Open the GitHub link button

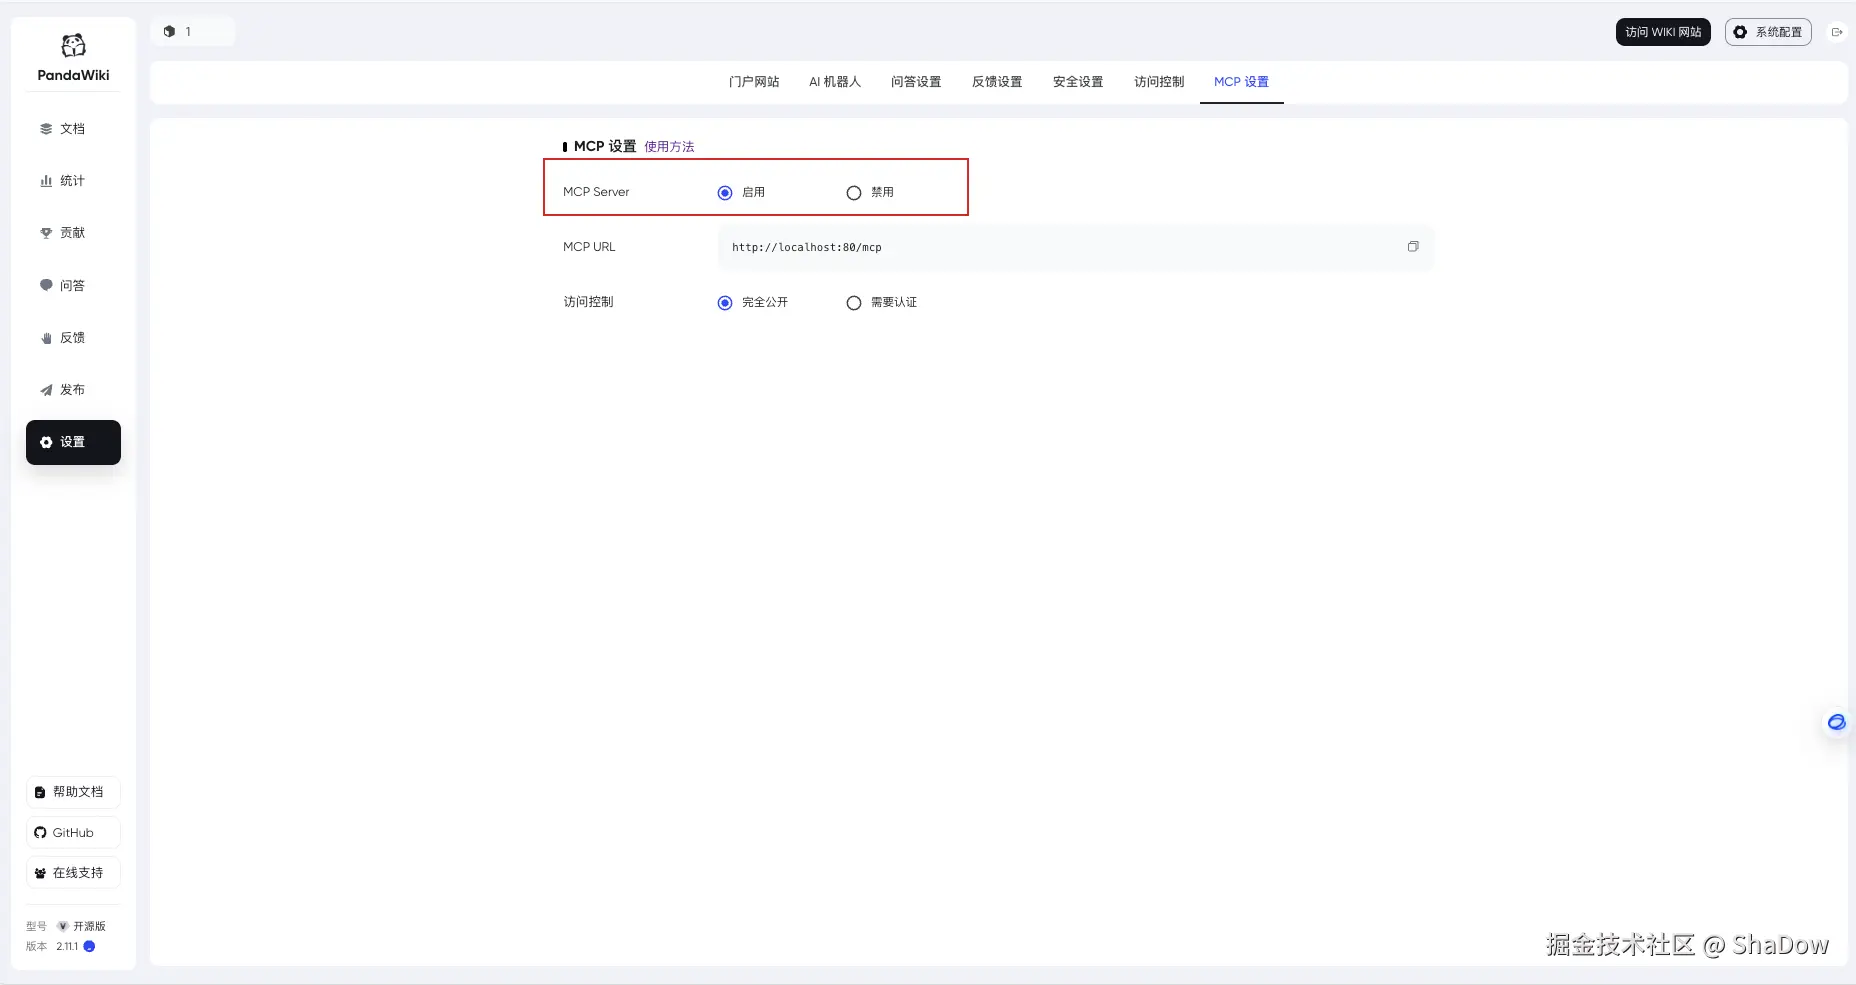[73, 832]
